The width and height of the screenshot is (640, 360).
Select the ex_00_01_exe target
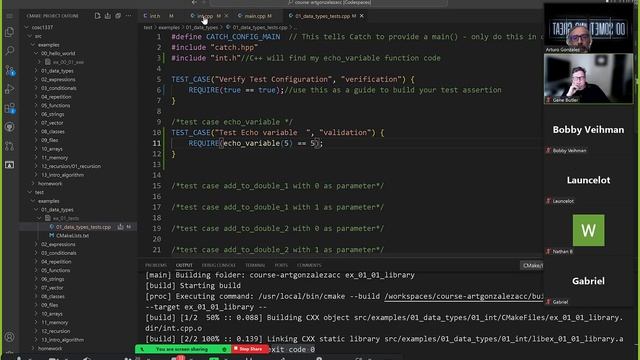tap(68, 62)
